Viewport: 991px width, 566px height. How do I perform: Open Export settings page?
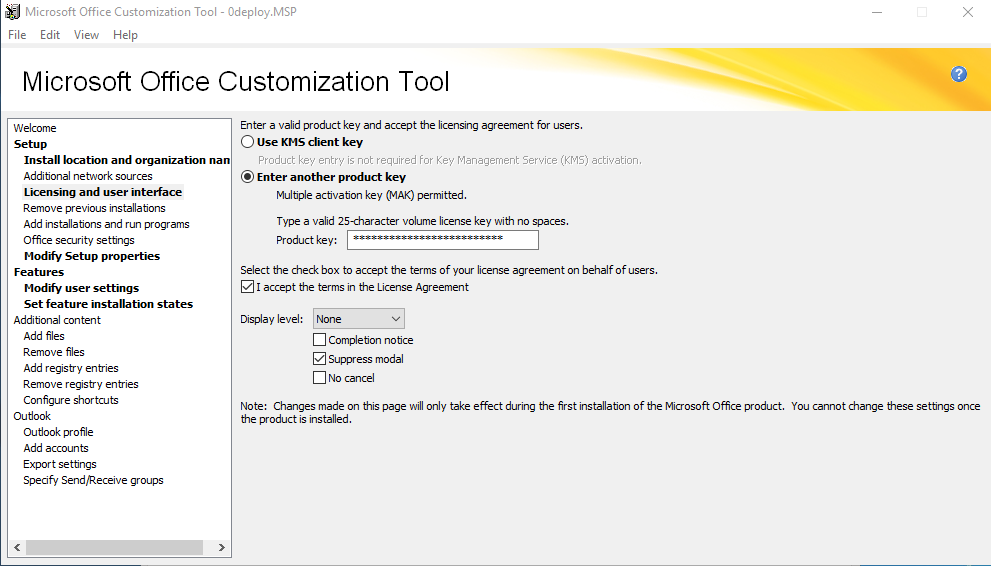pyautogui.click(x=60, y=464)
